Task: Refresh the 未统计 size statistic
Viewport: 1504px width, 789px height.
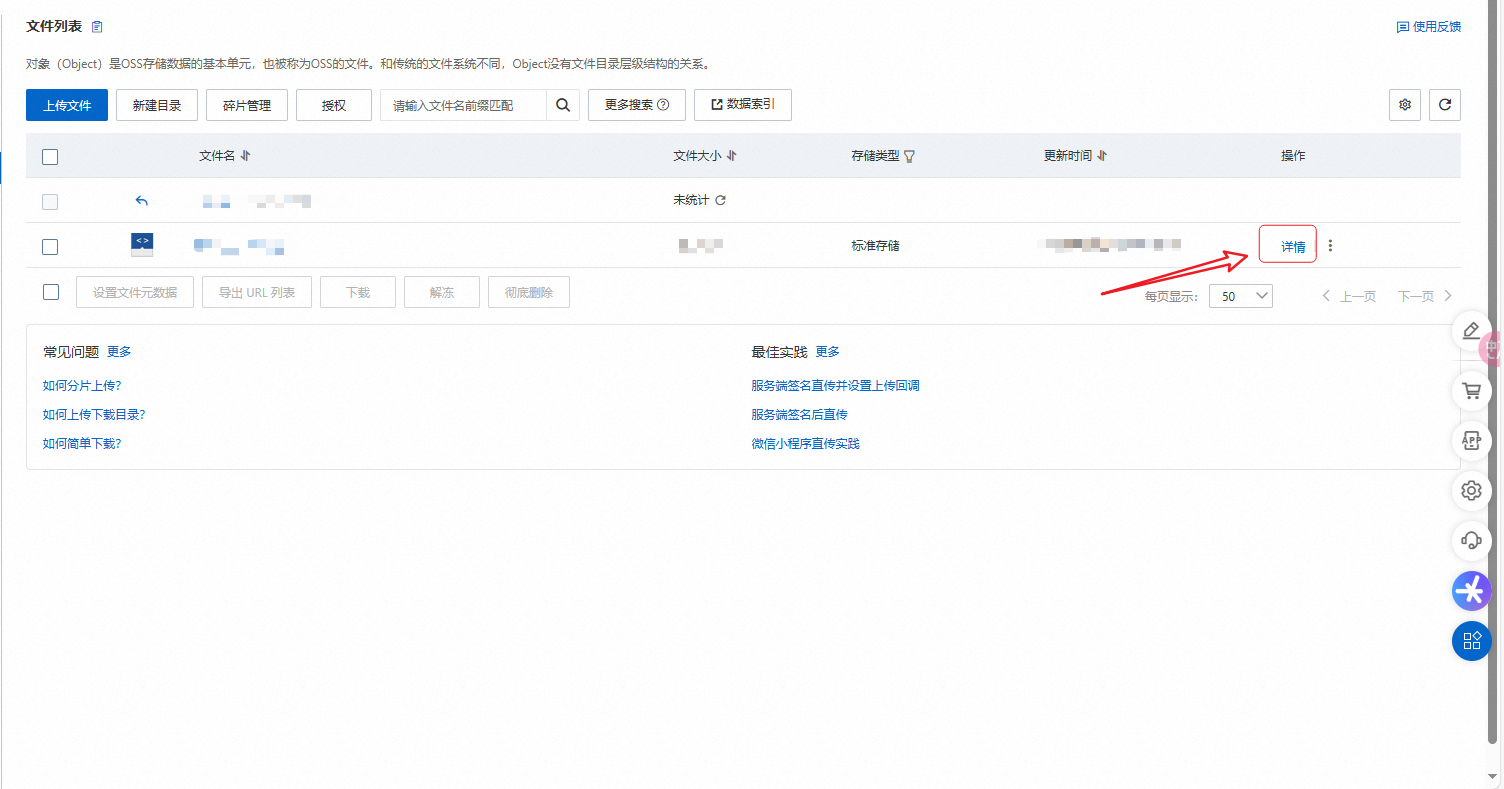Action: click(720, 200)
